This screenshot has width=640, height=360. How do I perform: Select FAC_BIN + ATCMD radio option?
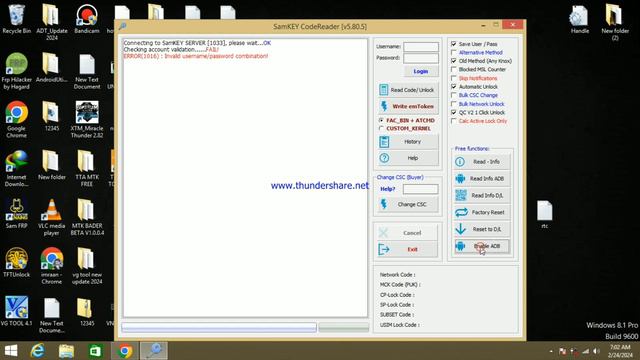tap(381, 120)
